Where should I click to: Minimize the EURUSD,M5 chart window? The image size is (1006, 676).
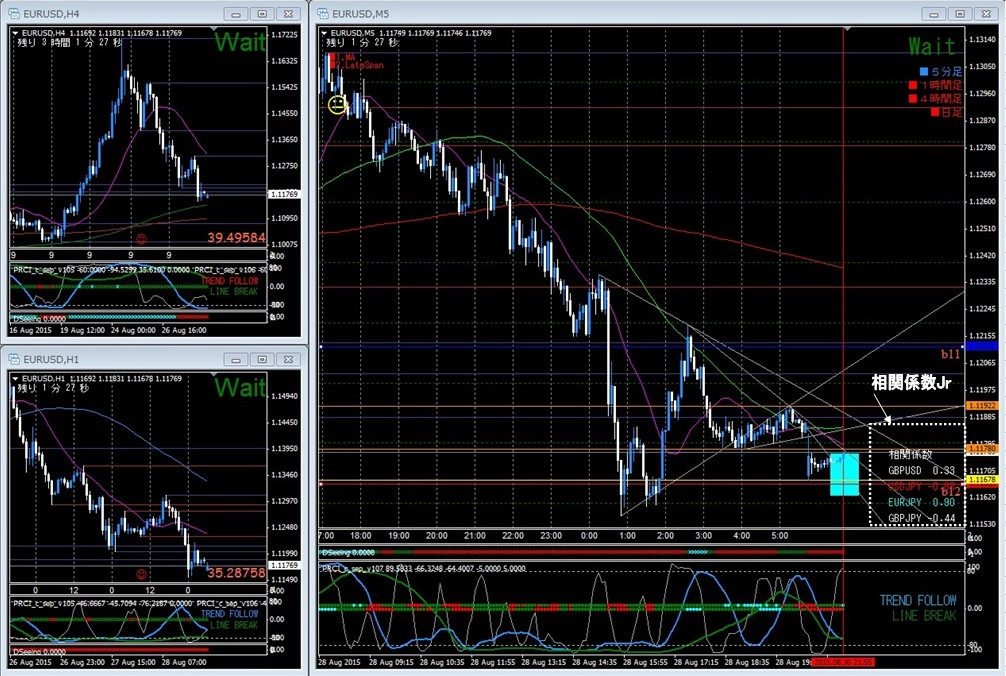[934, 13]
